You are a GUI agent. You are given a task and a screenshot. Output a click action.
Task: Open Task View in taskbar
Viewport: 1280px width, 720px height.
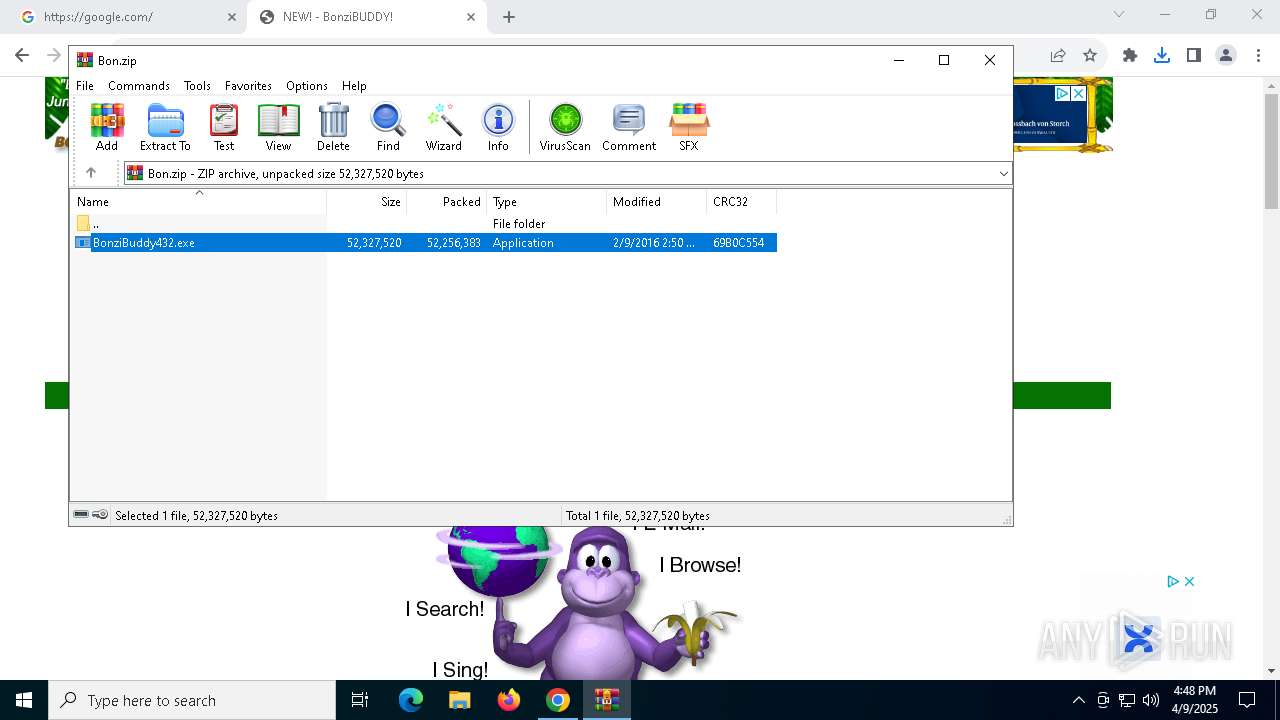click(x=360, y=700)
